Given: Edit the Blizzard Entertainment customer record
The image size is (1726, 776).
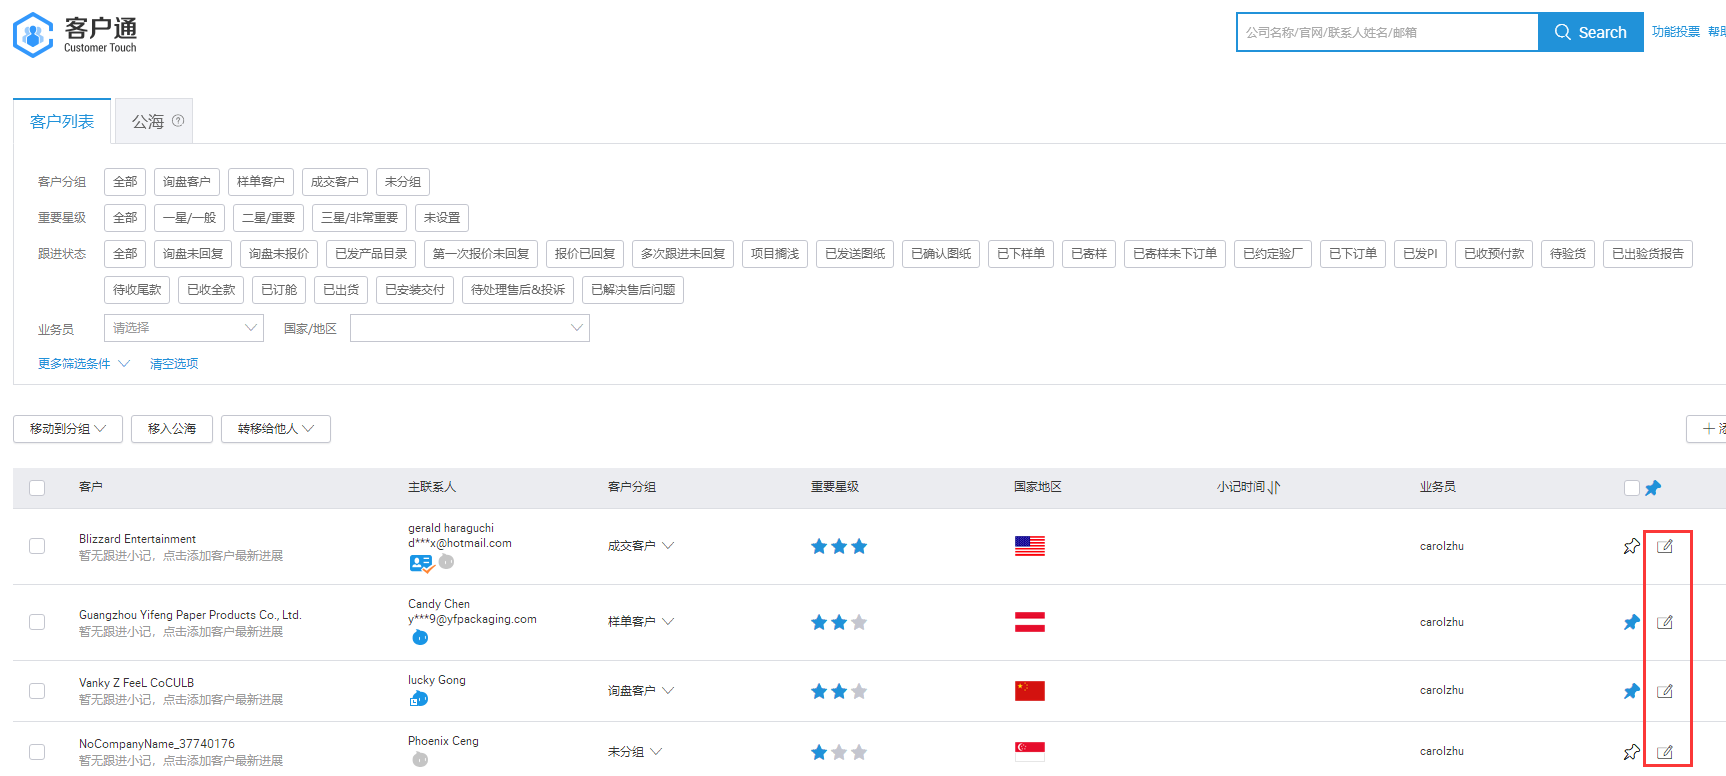Looking at the screenshot, I should [x=1665, y=546].
